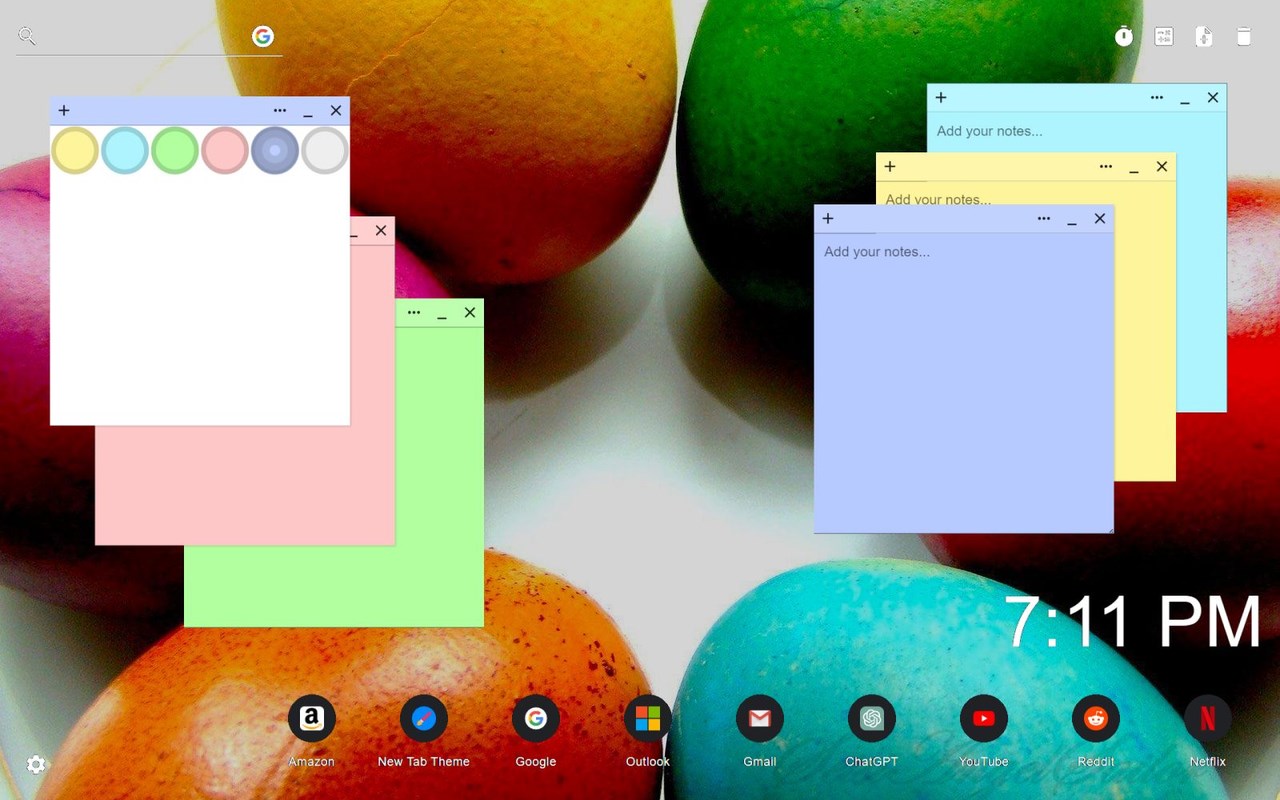Screen dimensions: 1280x800
Task: Click the Google search engine logo
Action: pos(263,37)
